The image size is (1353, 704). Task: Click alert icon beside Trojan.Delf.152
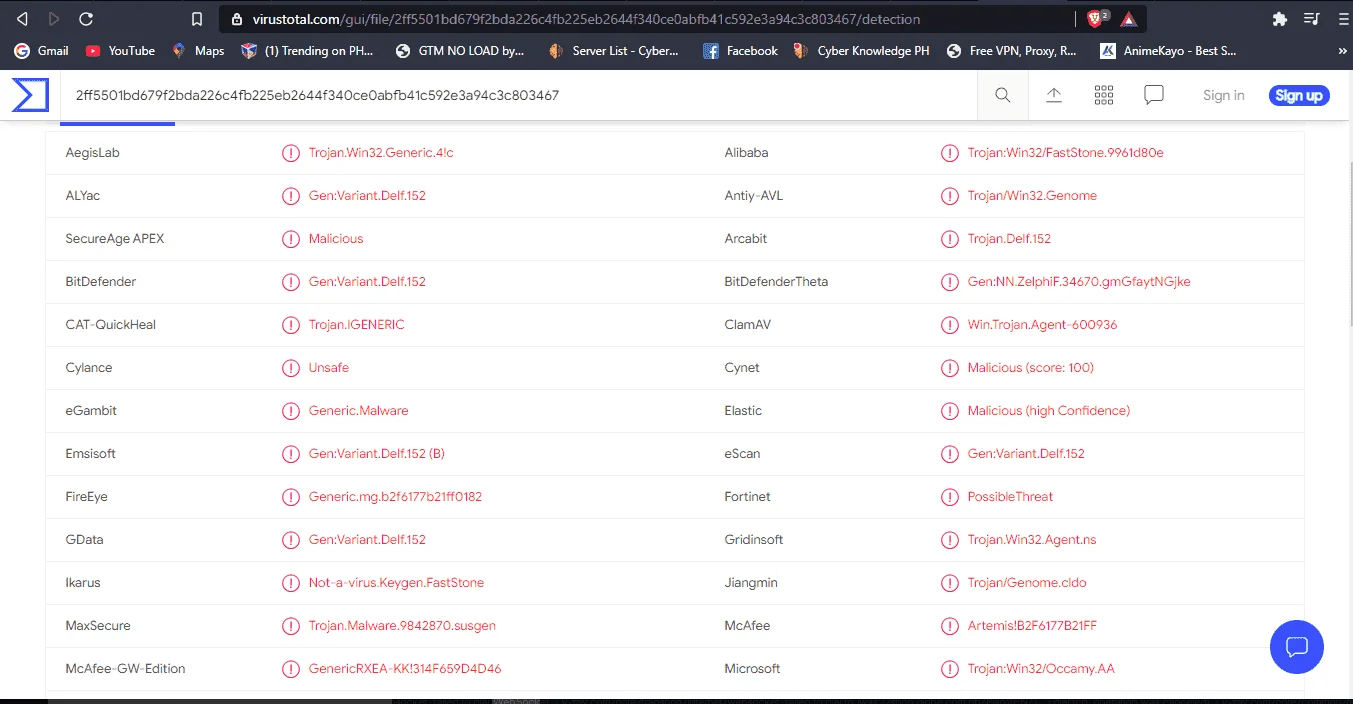tap(950, 239)
